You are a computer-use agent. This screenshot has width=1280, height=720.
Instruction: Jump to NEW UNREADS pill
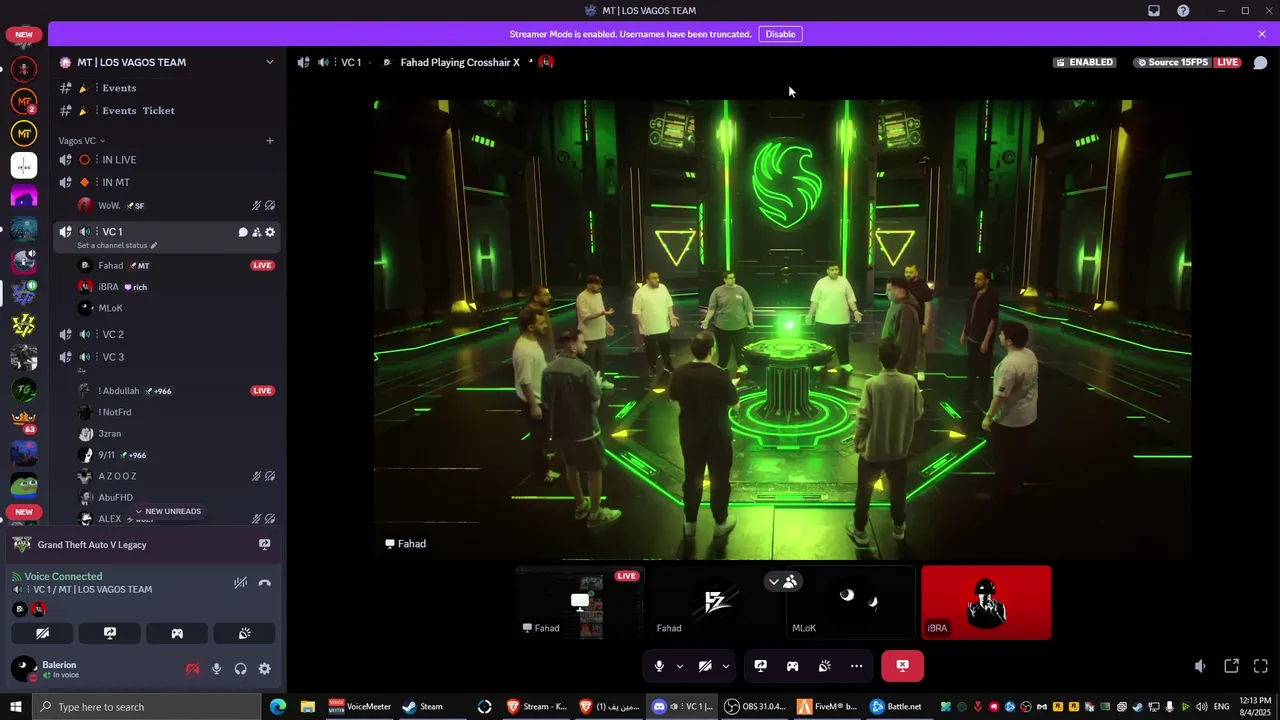coord(168,511)
